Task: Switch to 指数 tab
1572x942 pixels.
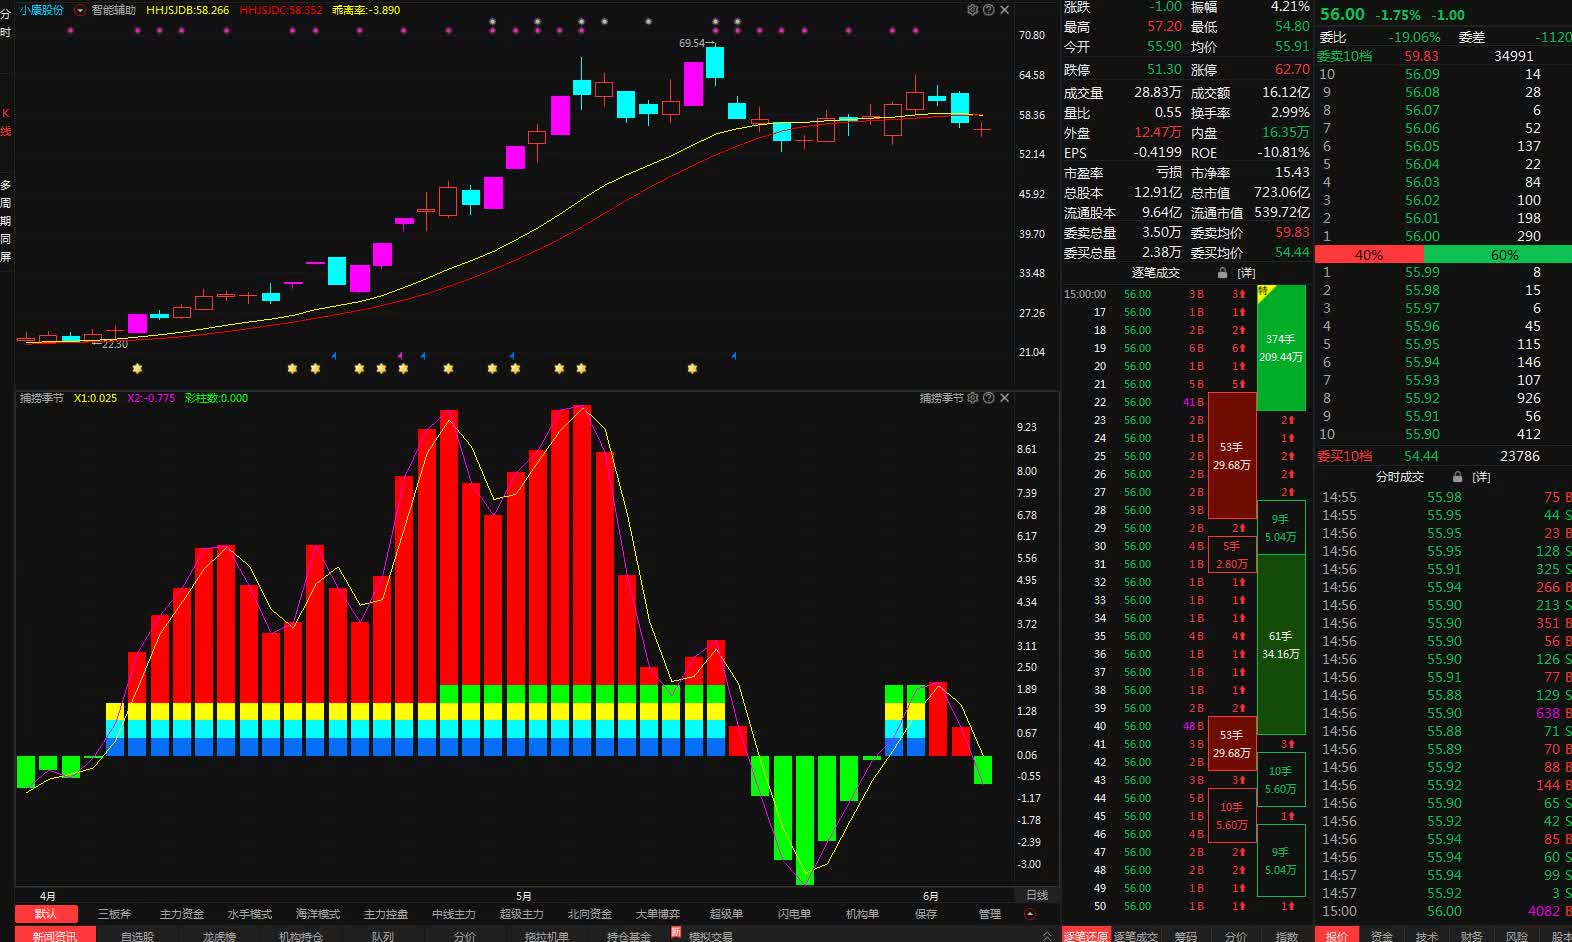Action: pyautogui.click(x=1287, y=936)
